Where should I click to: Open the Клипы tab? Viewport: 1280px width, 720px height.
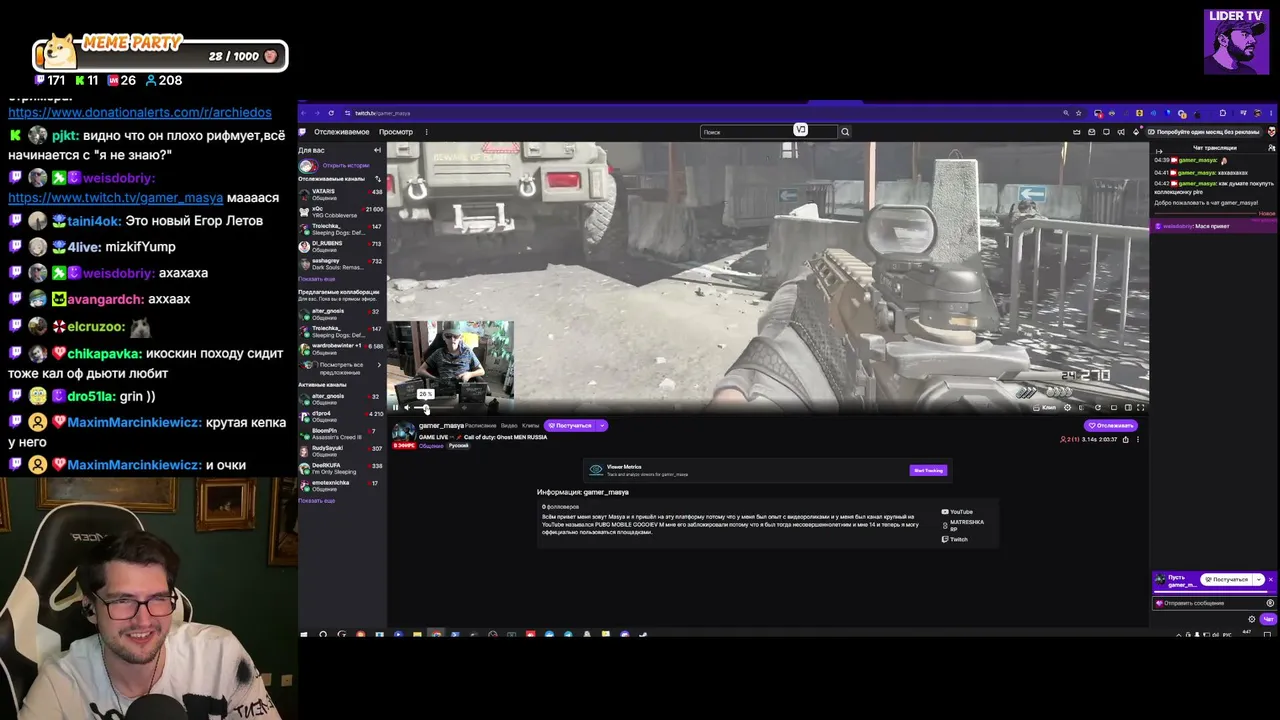coord(530,426)
